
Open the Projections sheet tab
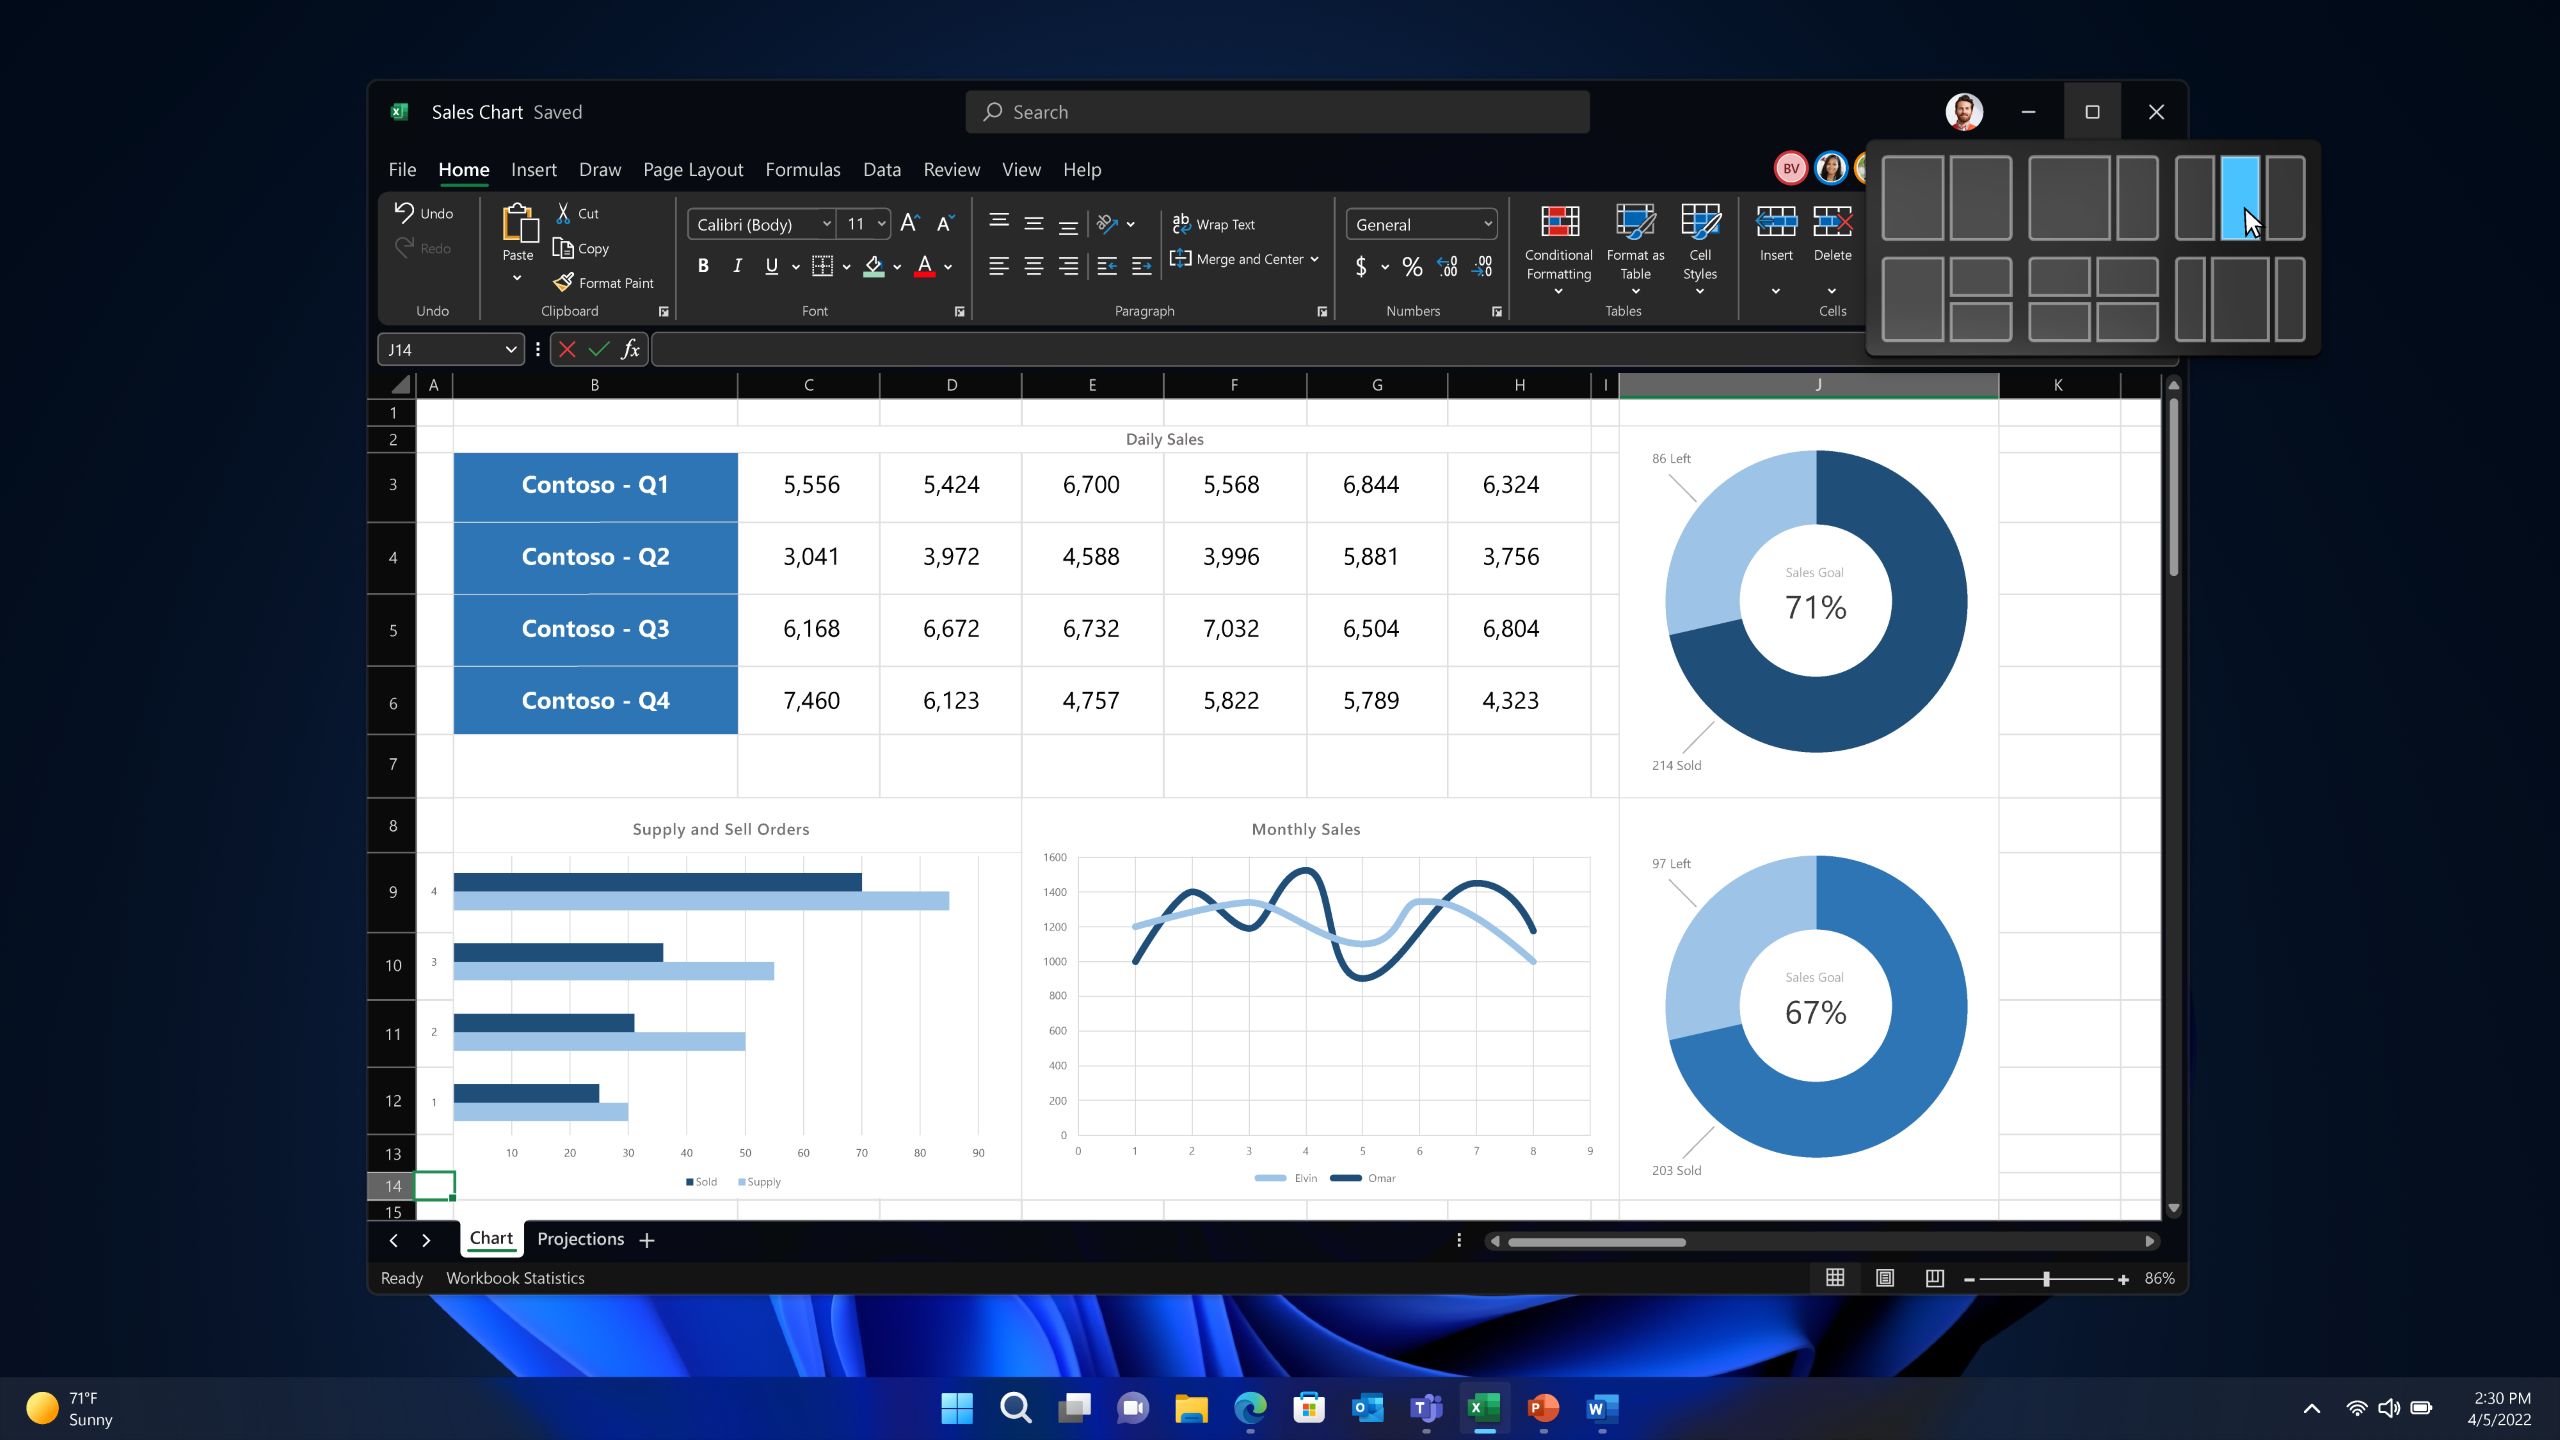pyautogui.click(x=580, y=1238)
